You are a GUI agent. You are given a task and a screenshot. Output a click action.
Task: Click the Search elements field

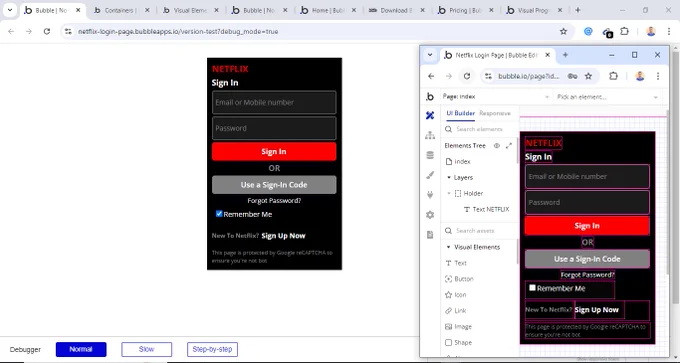click(x=479, y=129)
